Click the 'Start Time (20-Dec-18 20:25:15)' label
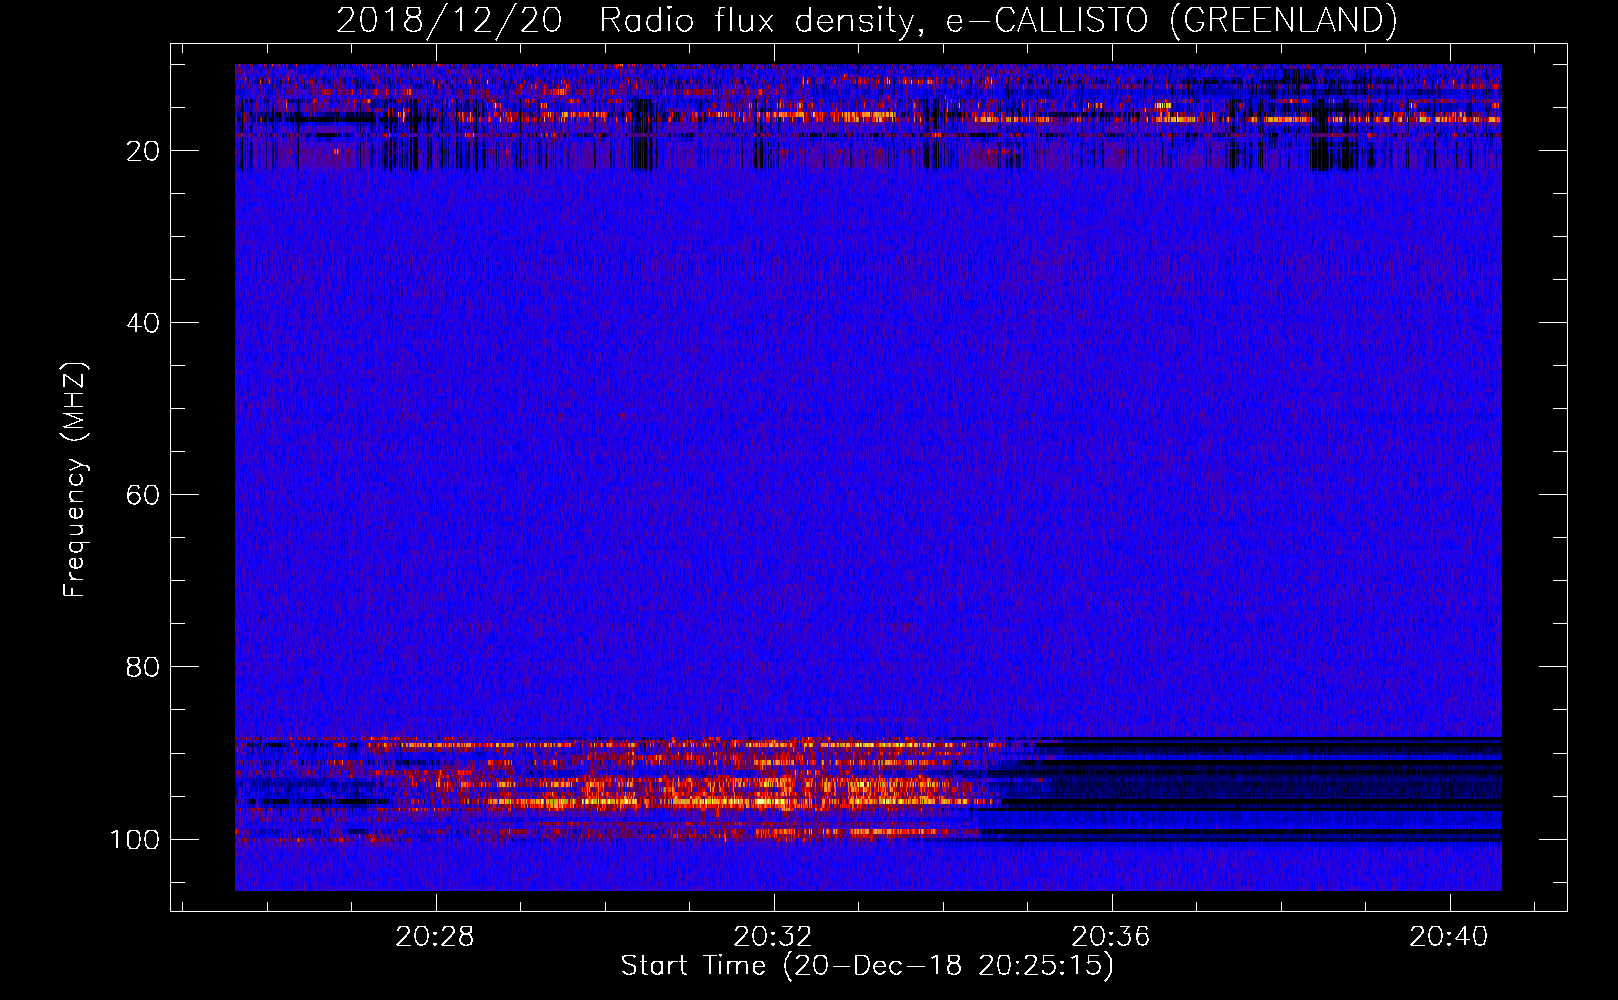The height and width of the screenshot is (1000, 1618). click(867, 967)
